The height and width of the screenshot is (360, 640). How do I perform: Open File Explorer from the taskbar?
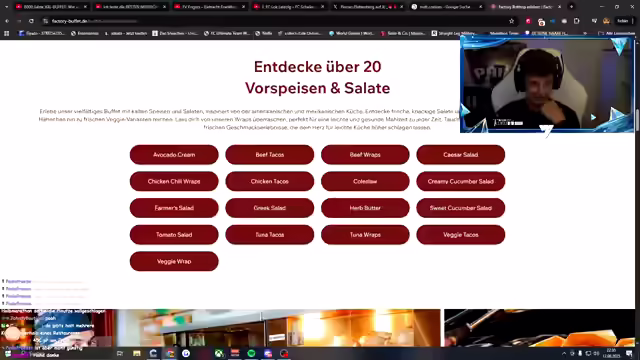tap(137, 353)
